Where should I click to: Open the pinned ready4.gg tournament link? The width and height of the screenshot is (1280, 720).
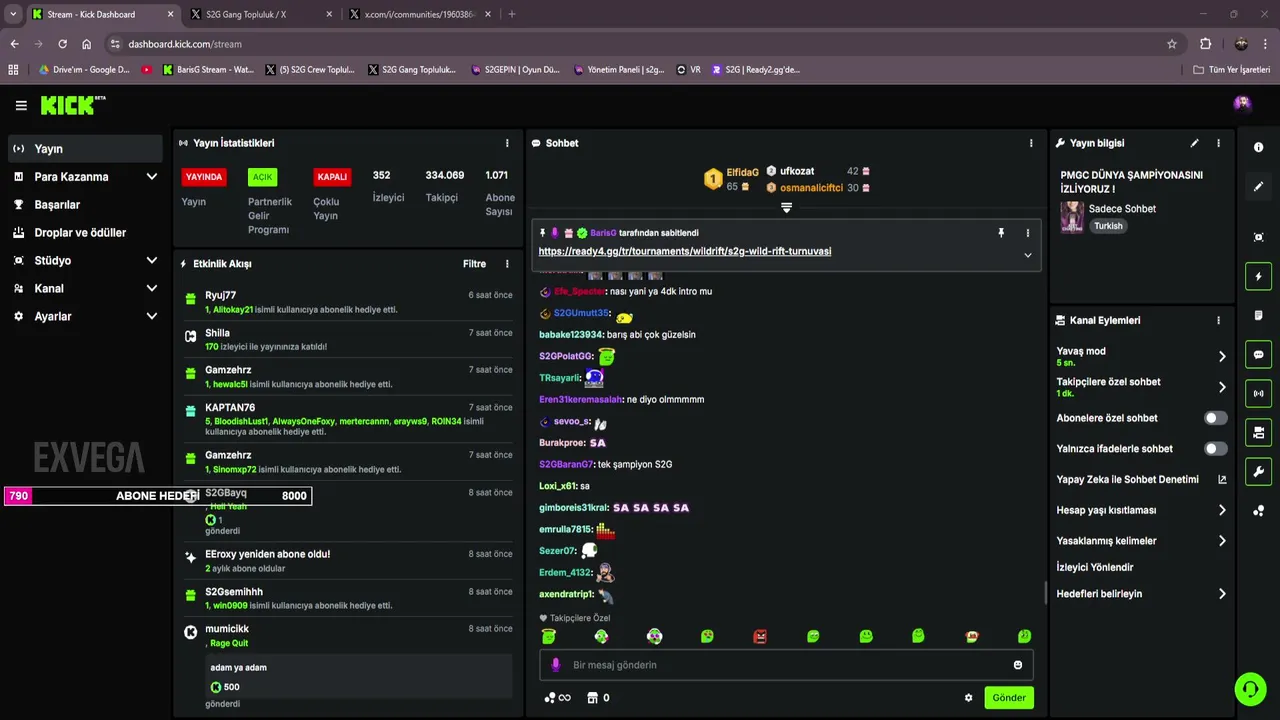(685, 251)
